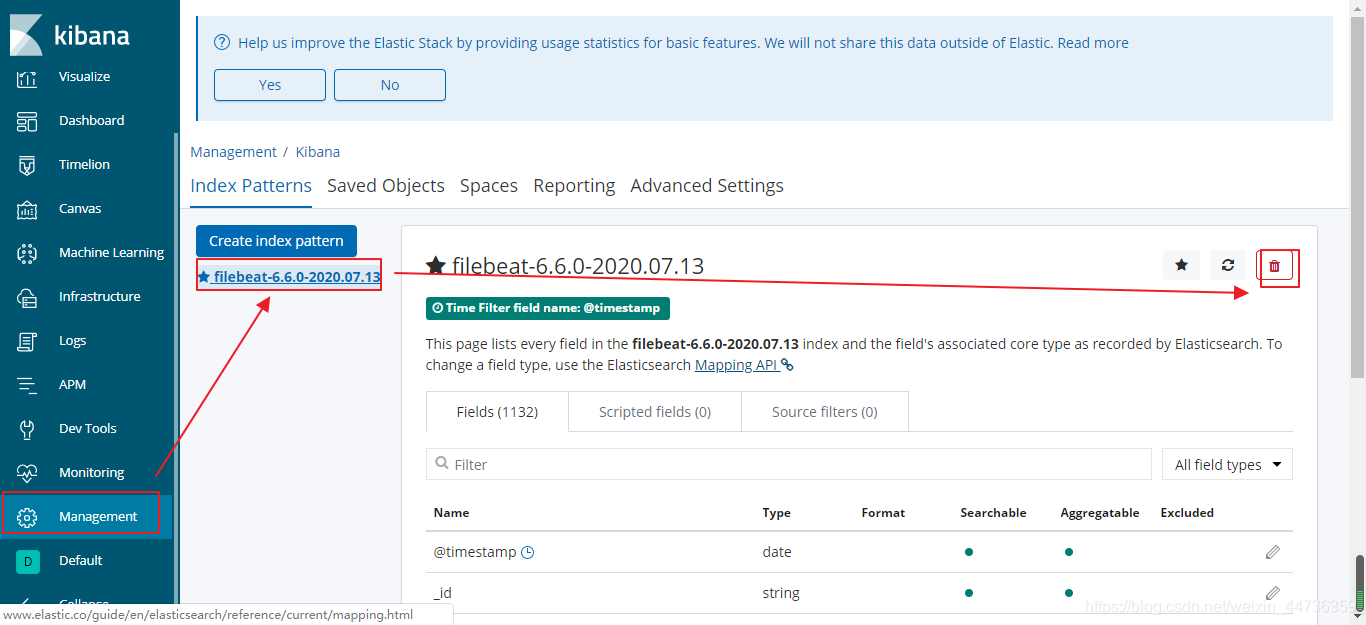
Task: Click the @timestamp field name
Action: [x=475, y=552]
